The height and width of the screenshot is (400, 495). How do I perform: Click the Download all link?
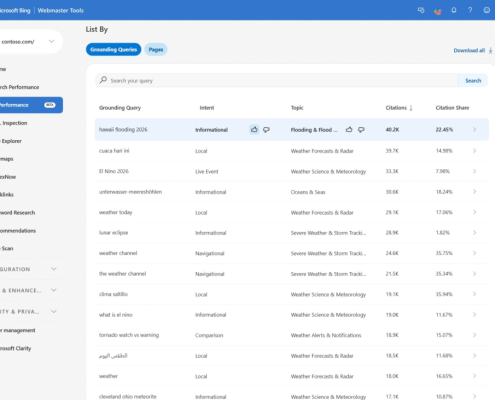[x=469, y=50]
